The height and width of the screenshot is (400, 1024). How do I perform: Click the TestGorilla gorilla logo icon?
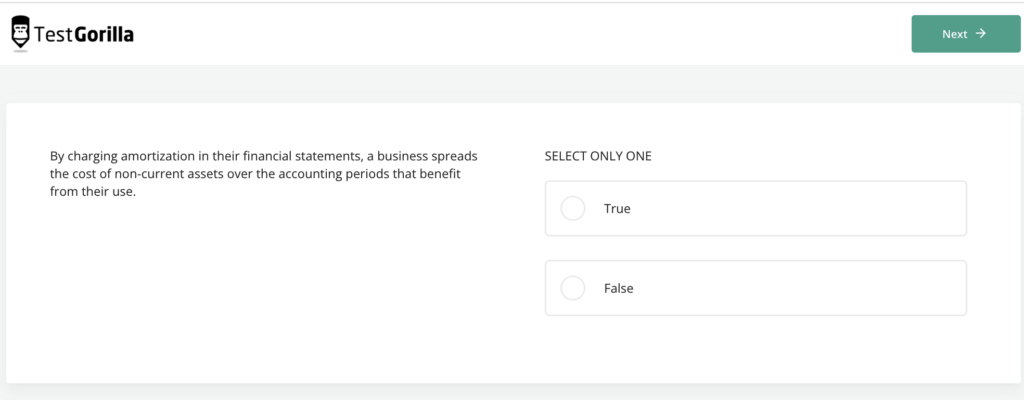pyautogui.click(x=20, y=34)
